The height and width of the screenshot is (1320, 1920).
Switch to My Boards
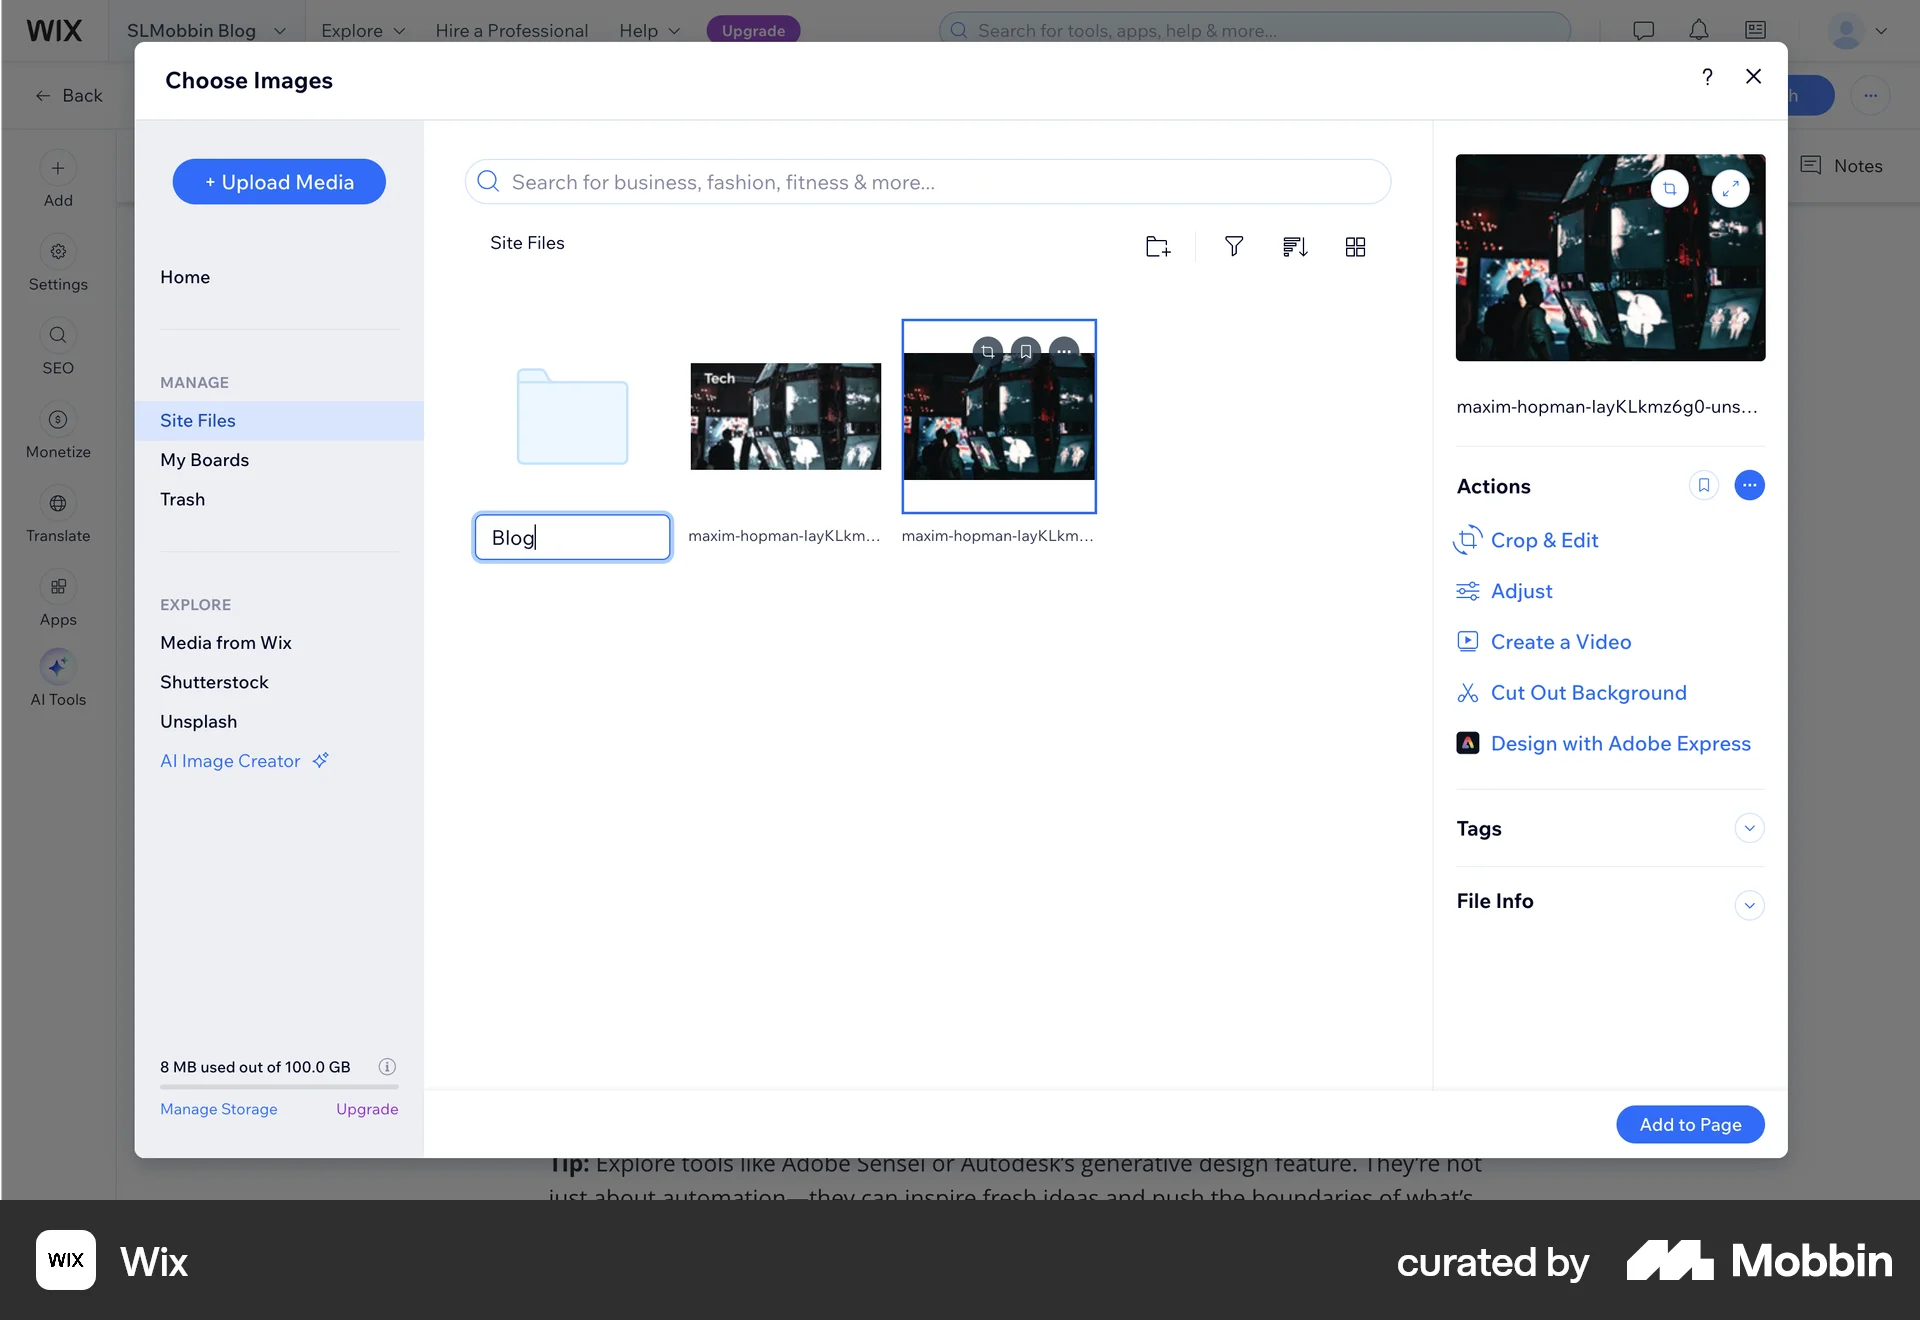pyautogui.click(x=204, y=460)
